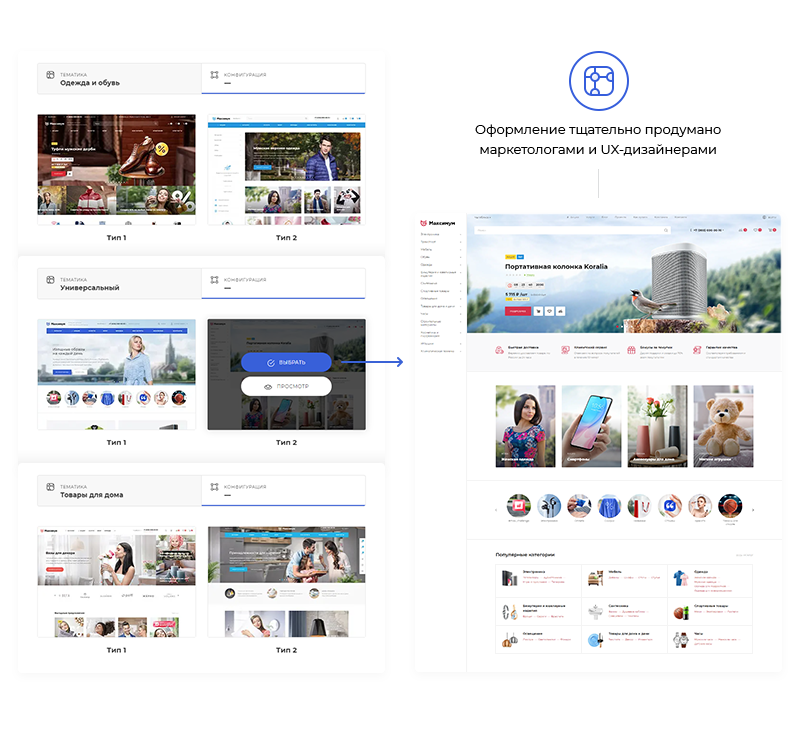Choose Тип 2 thumbnail under Одежда и обувь
The height and width of the screenshot is (733, 800).
[286, 169]
